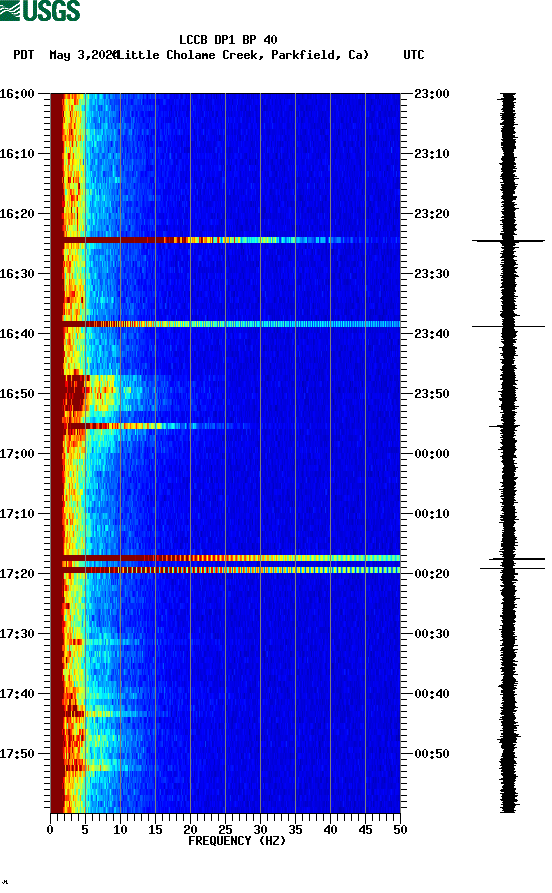Image resolution: width=552 pixels, height=893 pixels.
Task: Click the 23:30 UTC time label
Action: coord(432,273)
